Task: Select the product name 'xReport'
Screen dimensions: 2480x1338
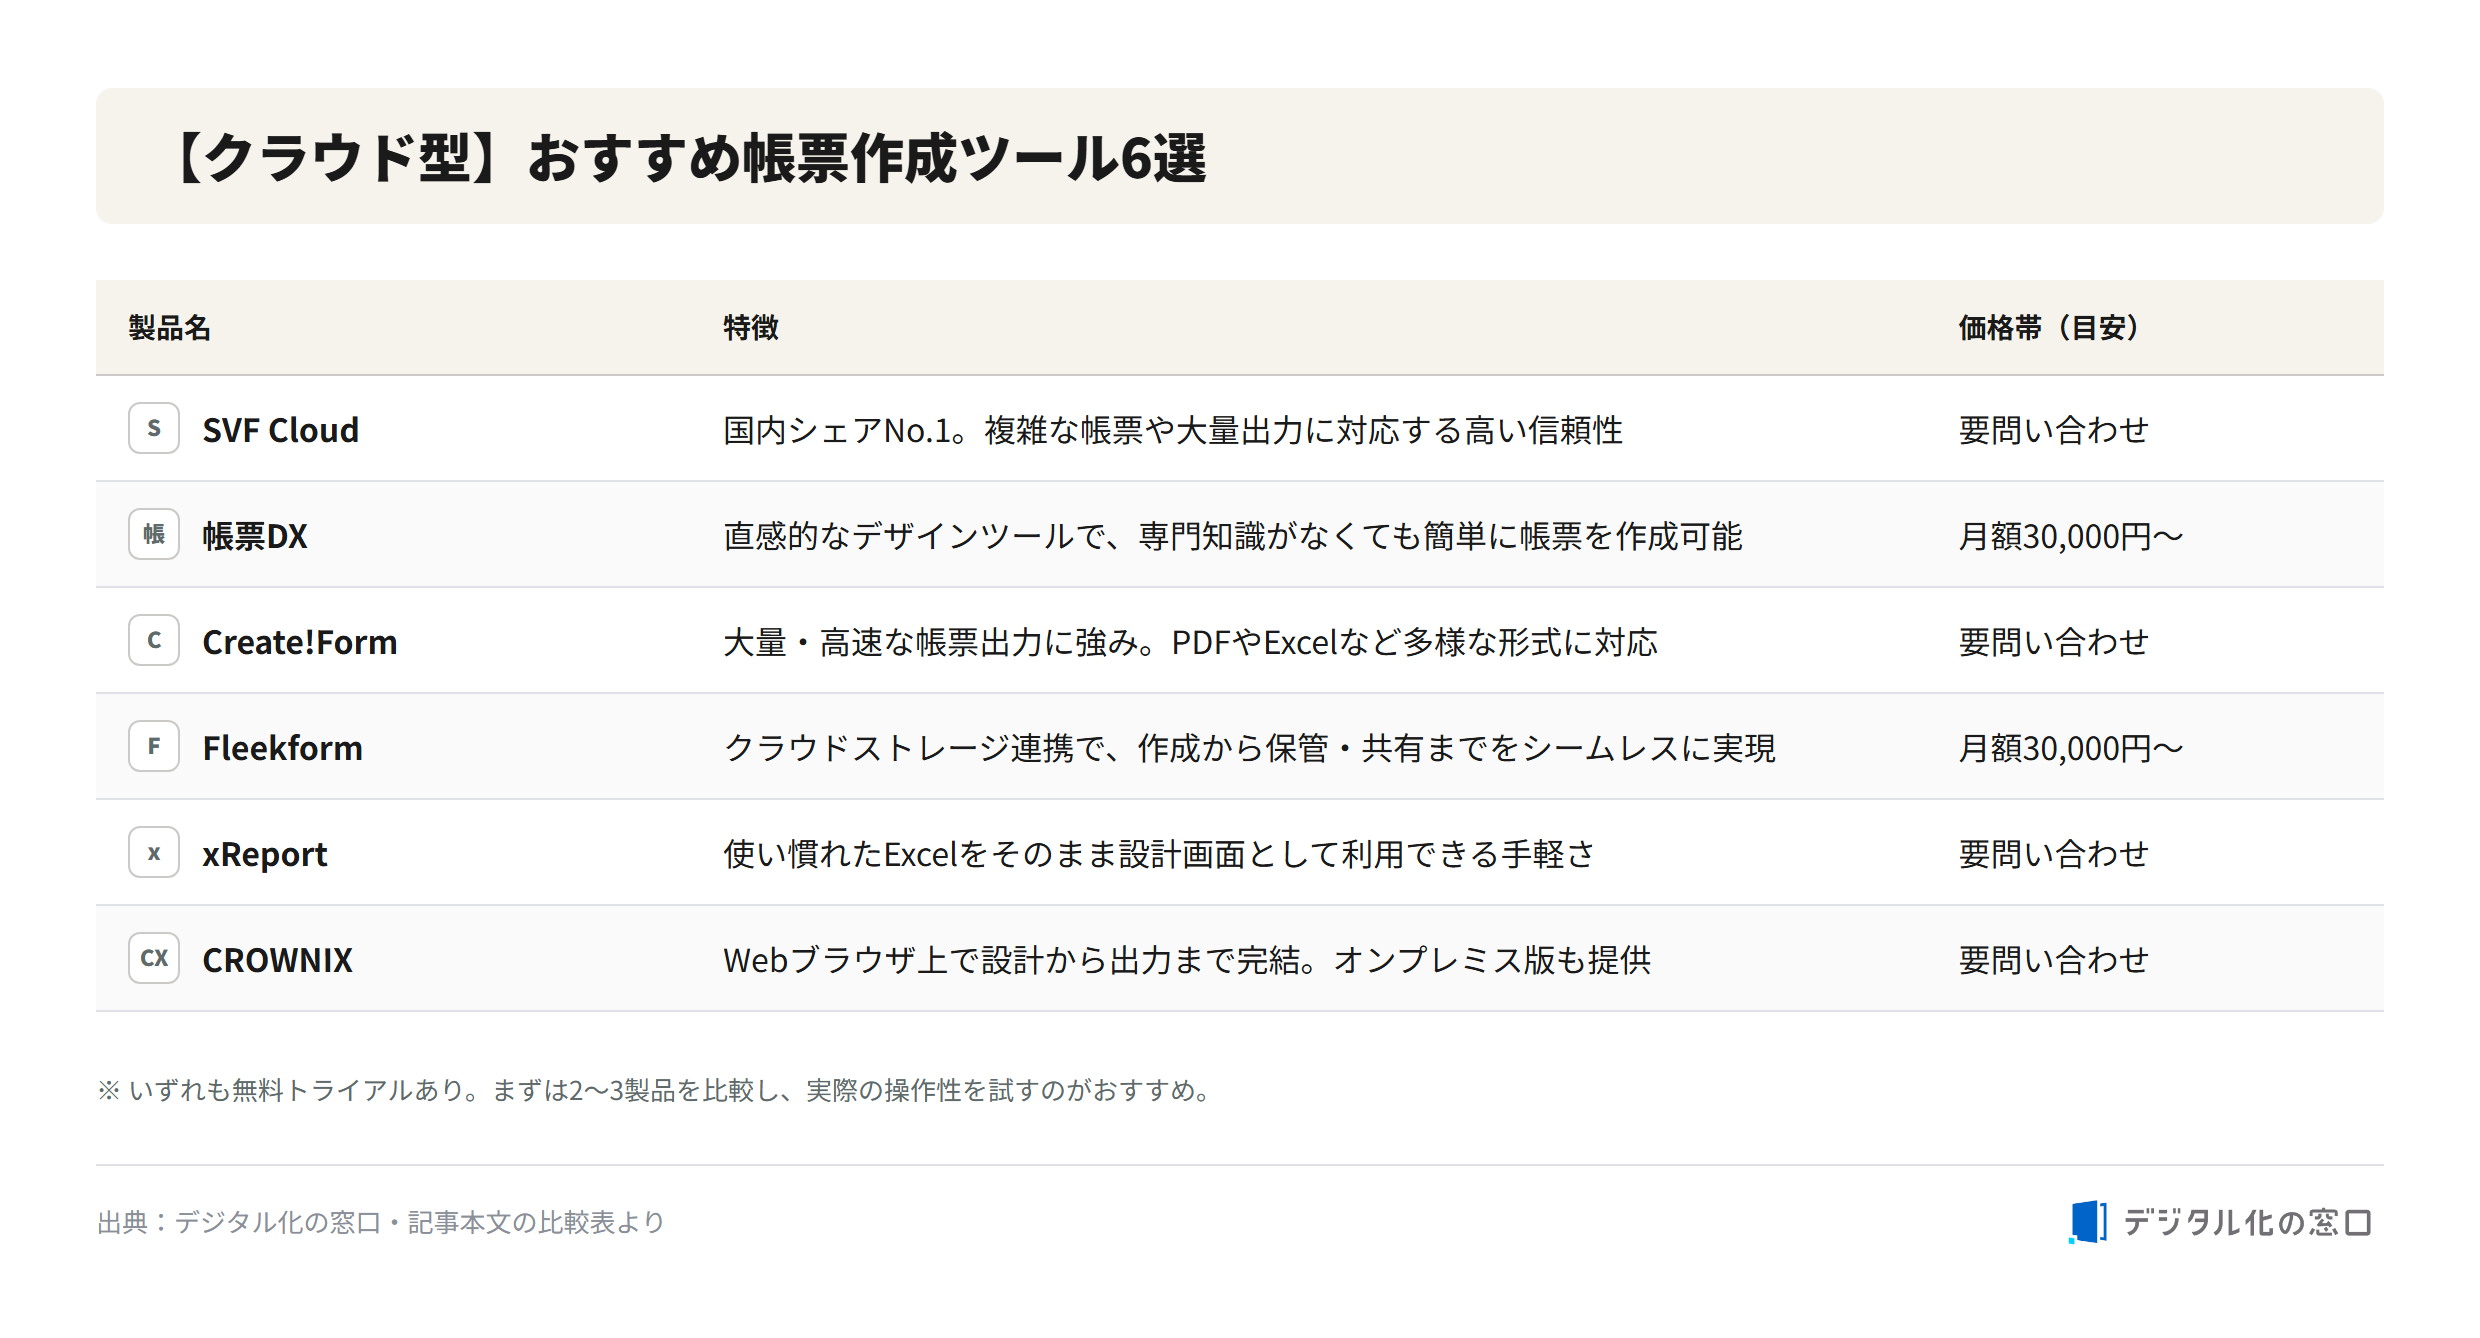Action: pos(264,854)
